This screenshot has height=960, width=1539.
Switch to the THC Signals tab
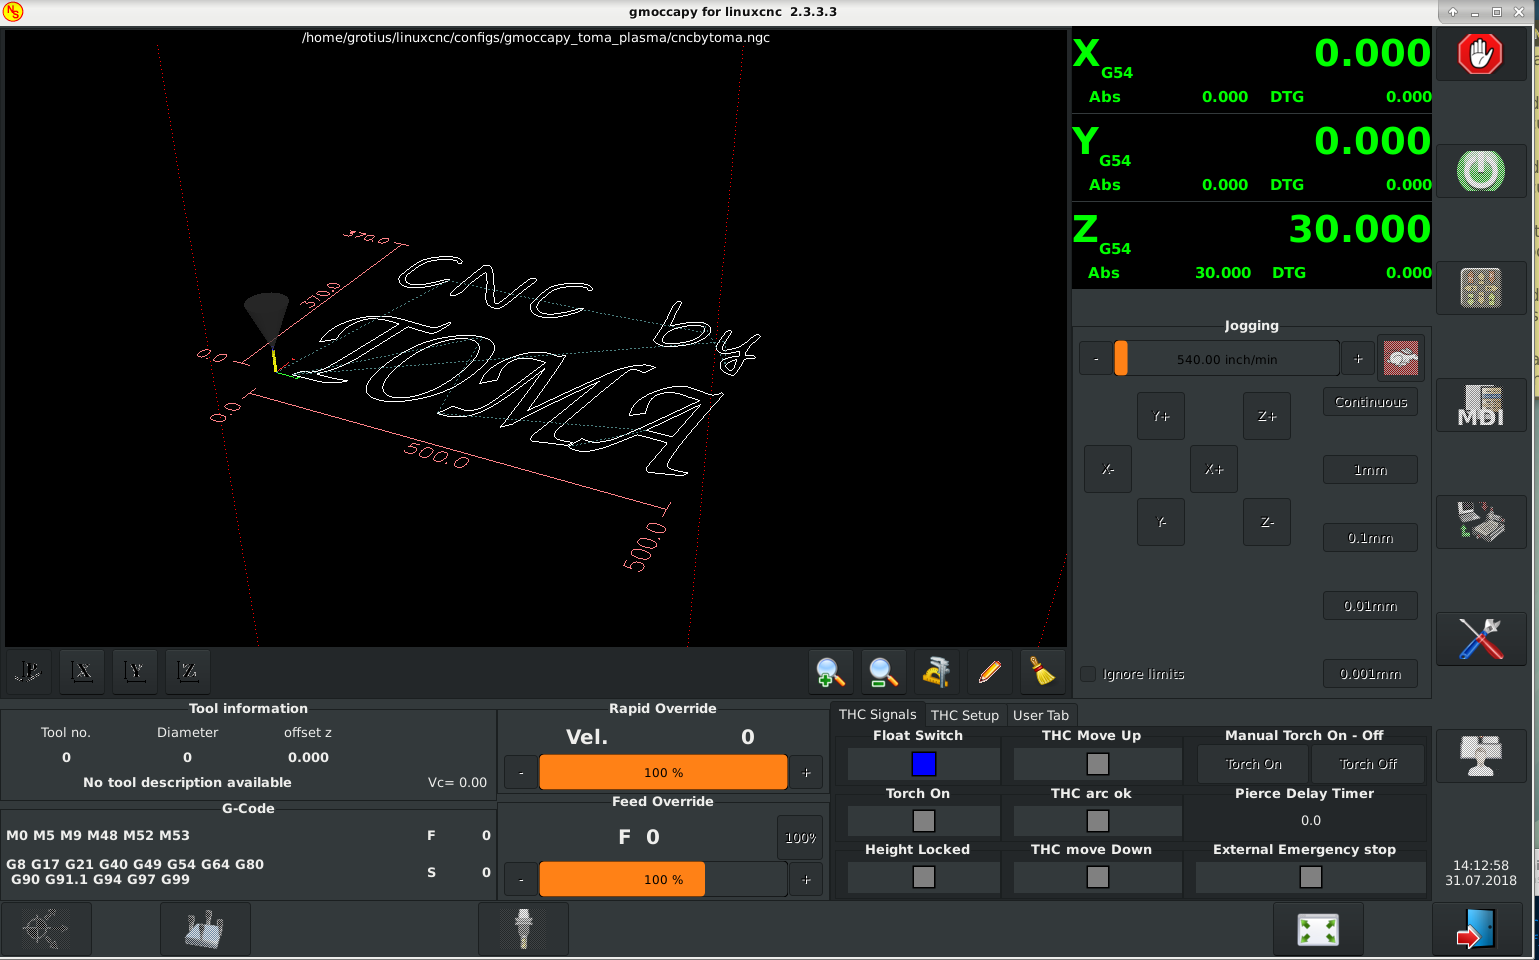coord(877,714)
